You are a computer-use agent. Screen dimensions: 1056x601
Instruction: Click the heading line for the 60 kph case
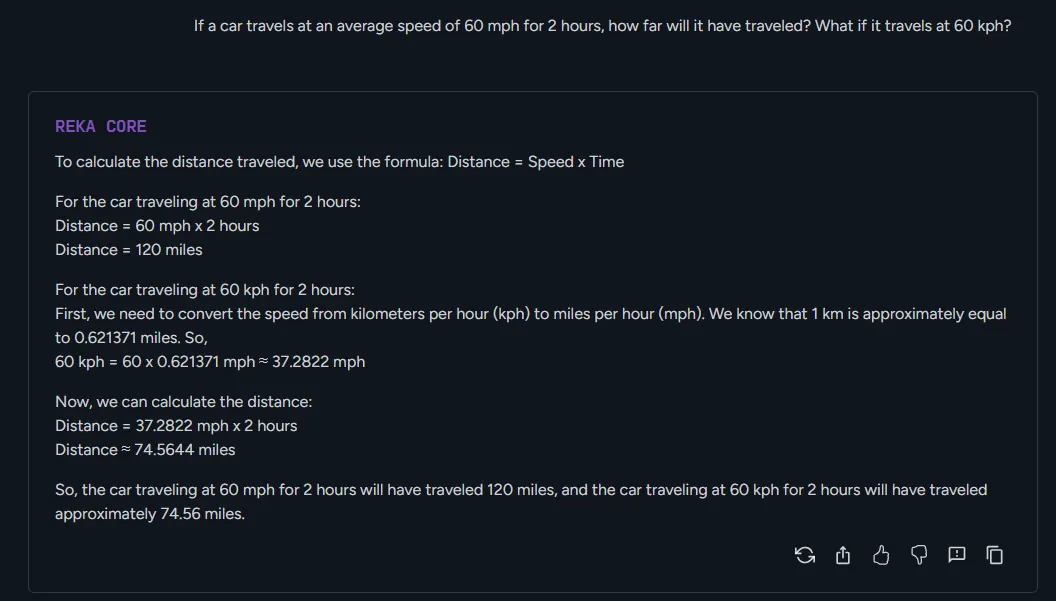[205, 290]
